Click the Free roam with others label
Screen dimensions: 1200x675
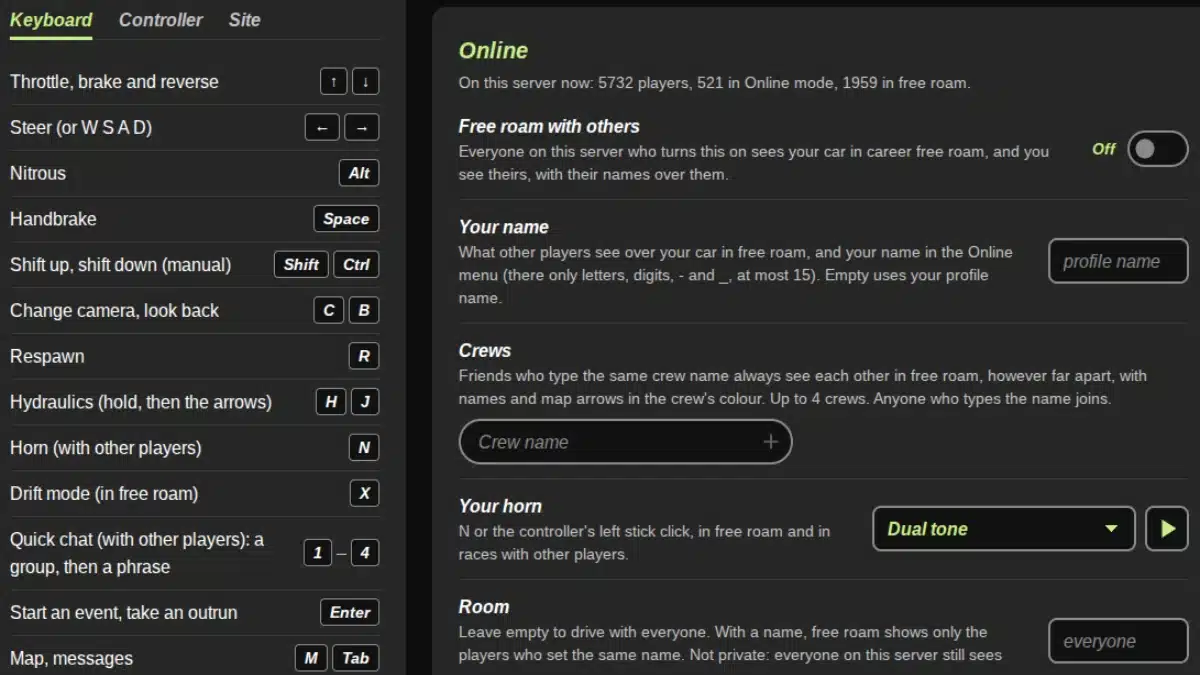click(549, 127)
